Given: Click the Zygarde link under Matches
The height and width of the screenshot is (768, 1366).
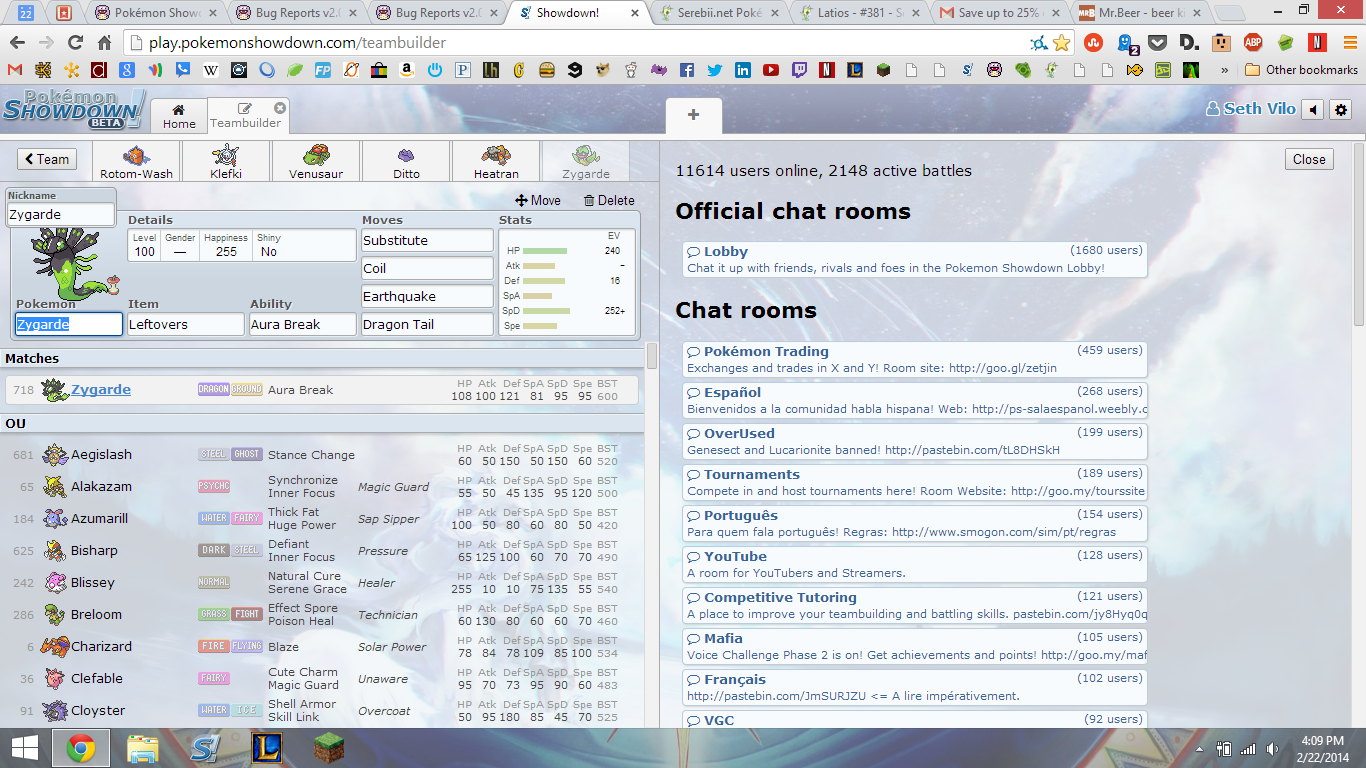Looking at the screenshot, I should [101, 390].
